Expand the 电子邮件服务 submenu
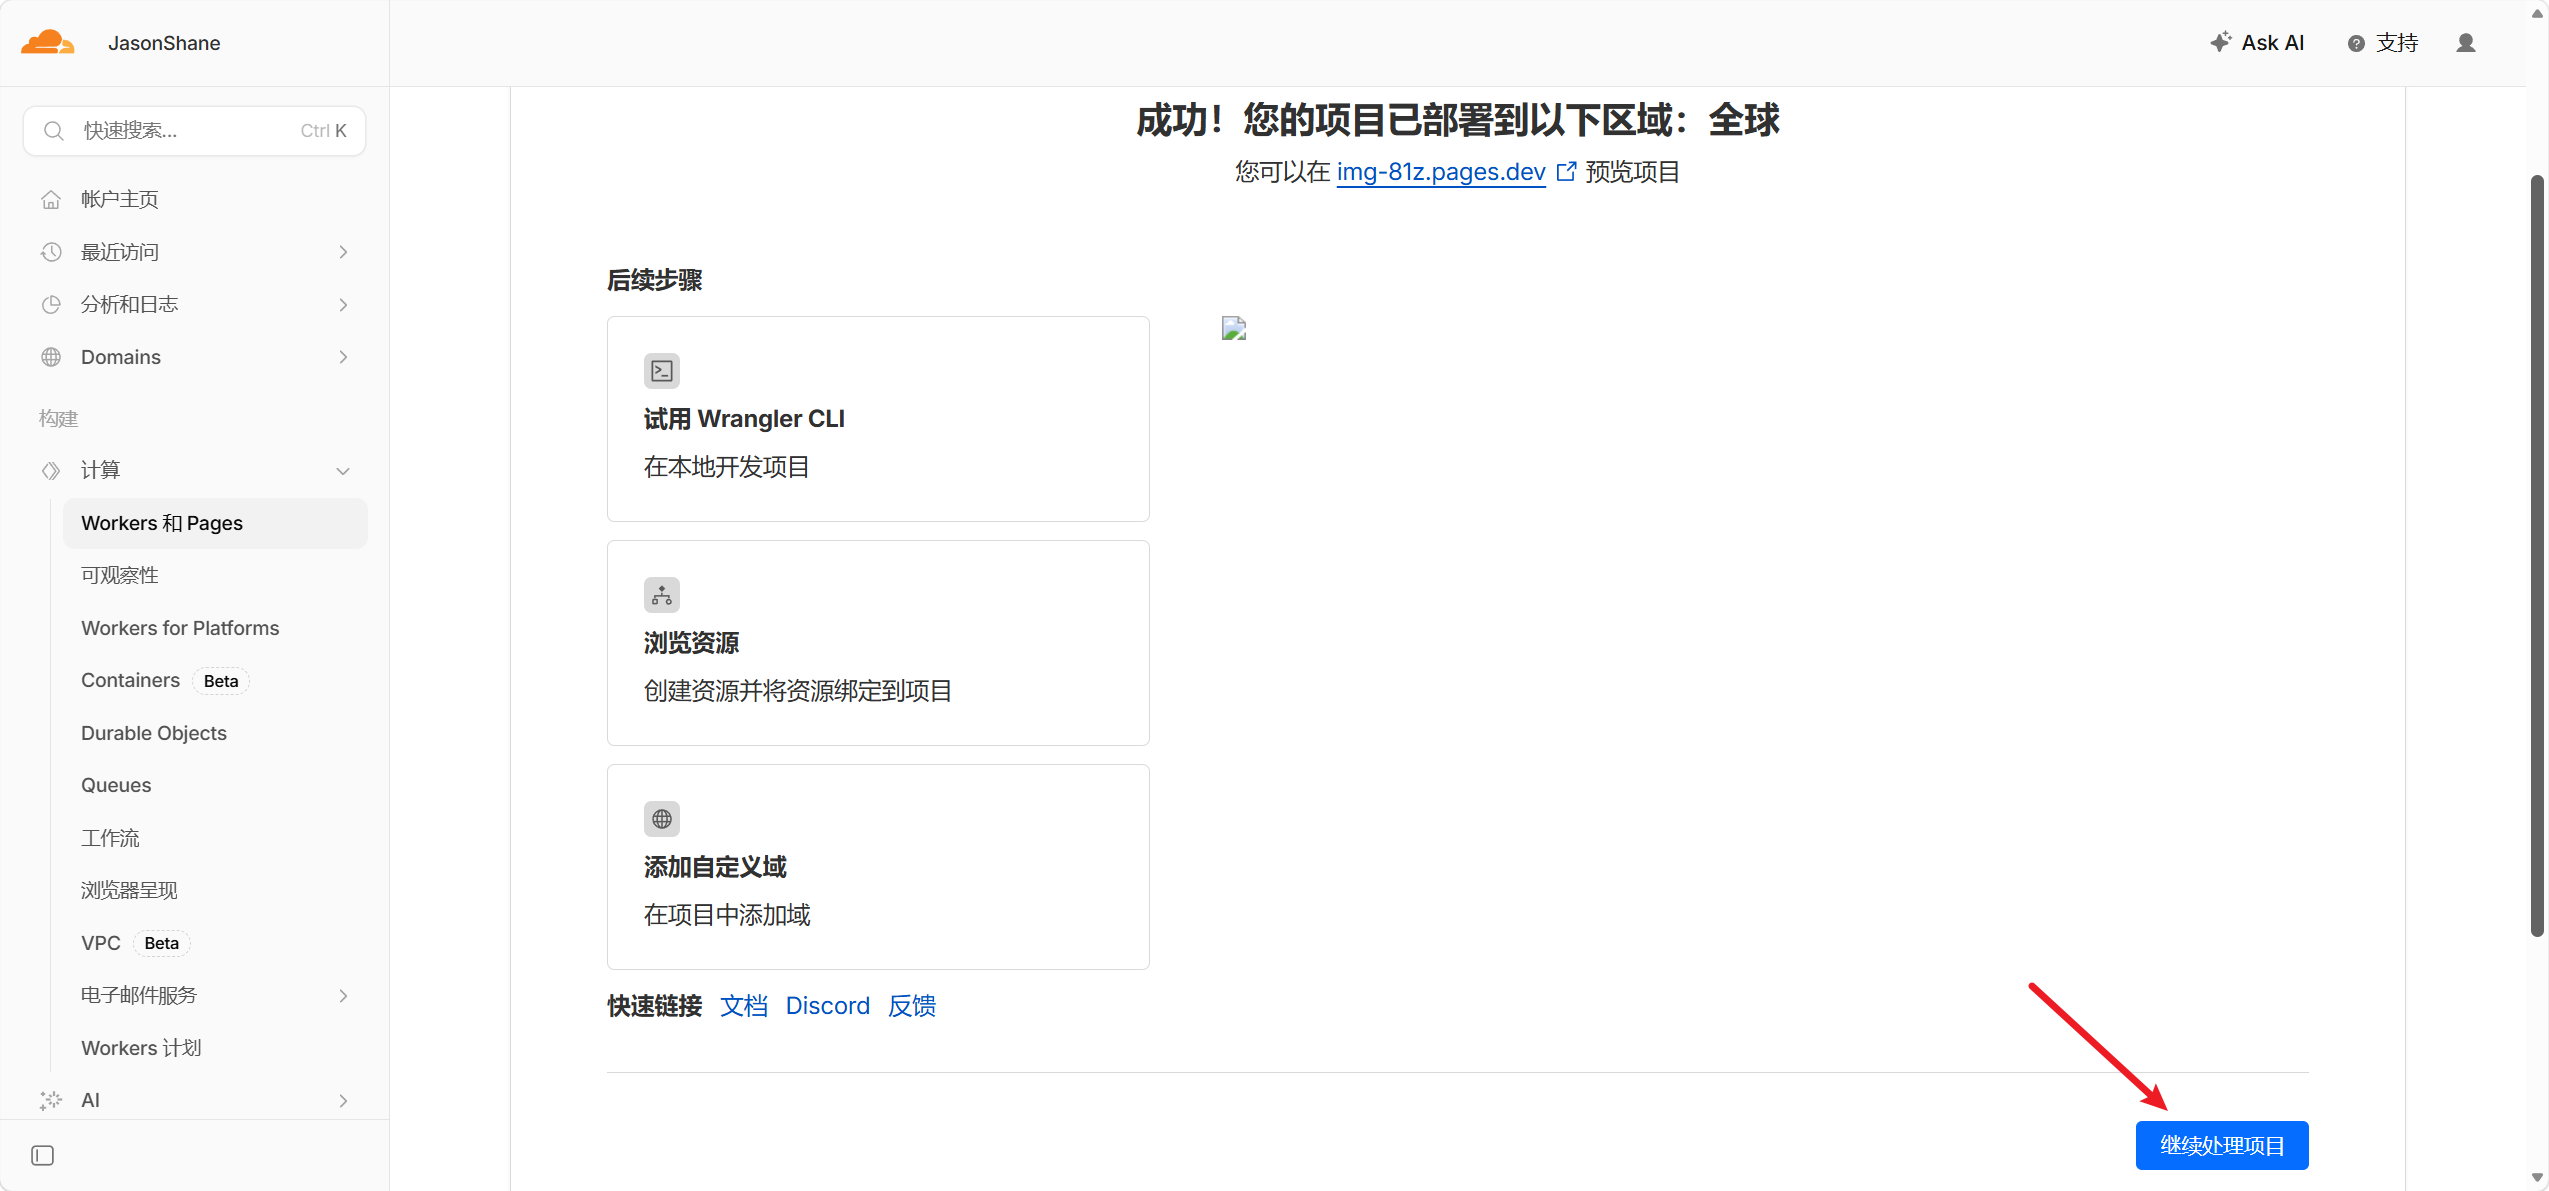This screenshot has width=2549, height=1191. tap(343, 995)
